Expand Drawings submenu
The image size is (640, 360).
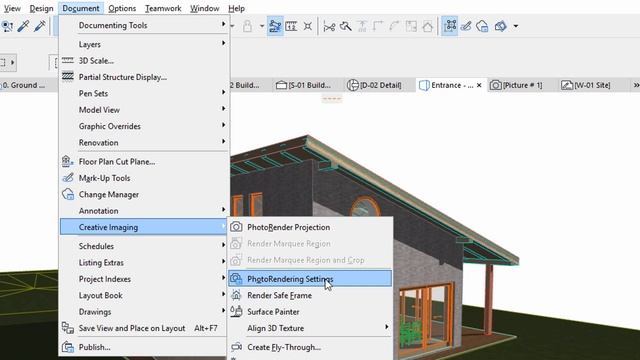point(144,311)
